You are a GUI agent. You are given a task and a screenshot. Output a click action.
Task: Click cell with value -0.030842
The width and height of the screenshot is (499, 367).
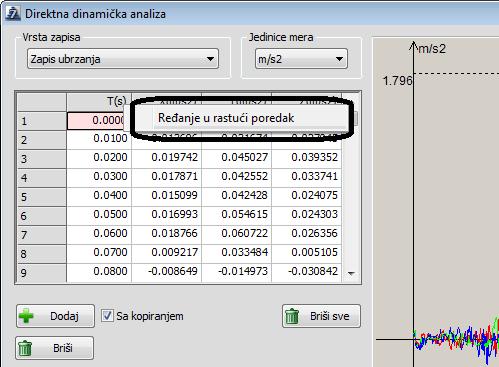[x=307, y=271]
